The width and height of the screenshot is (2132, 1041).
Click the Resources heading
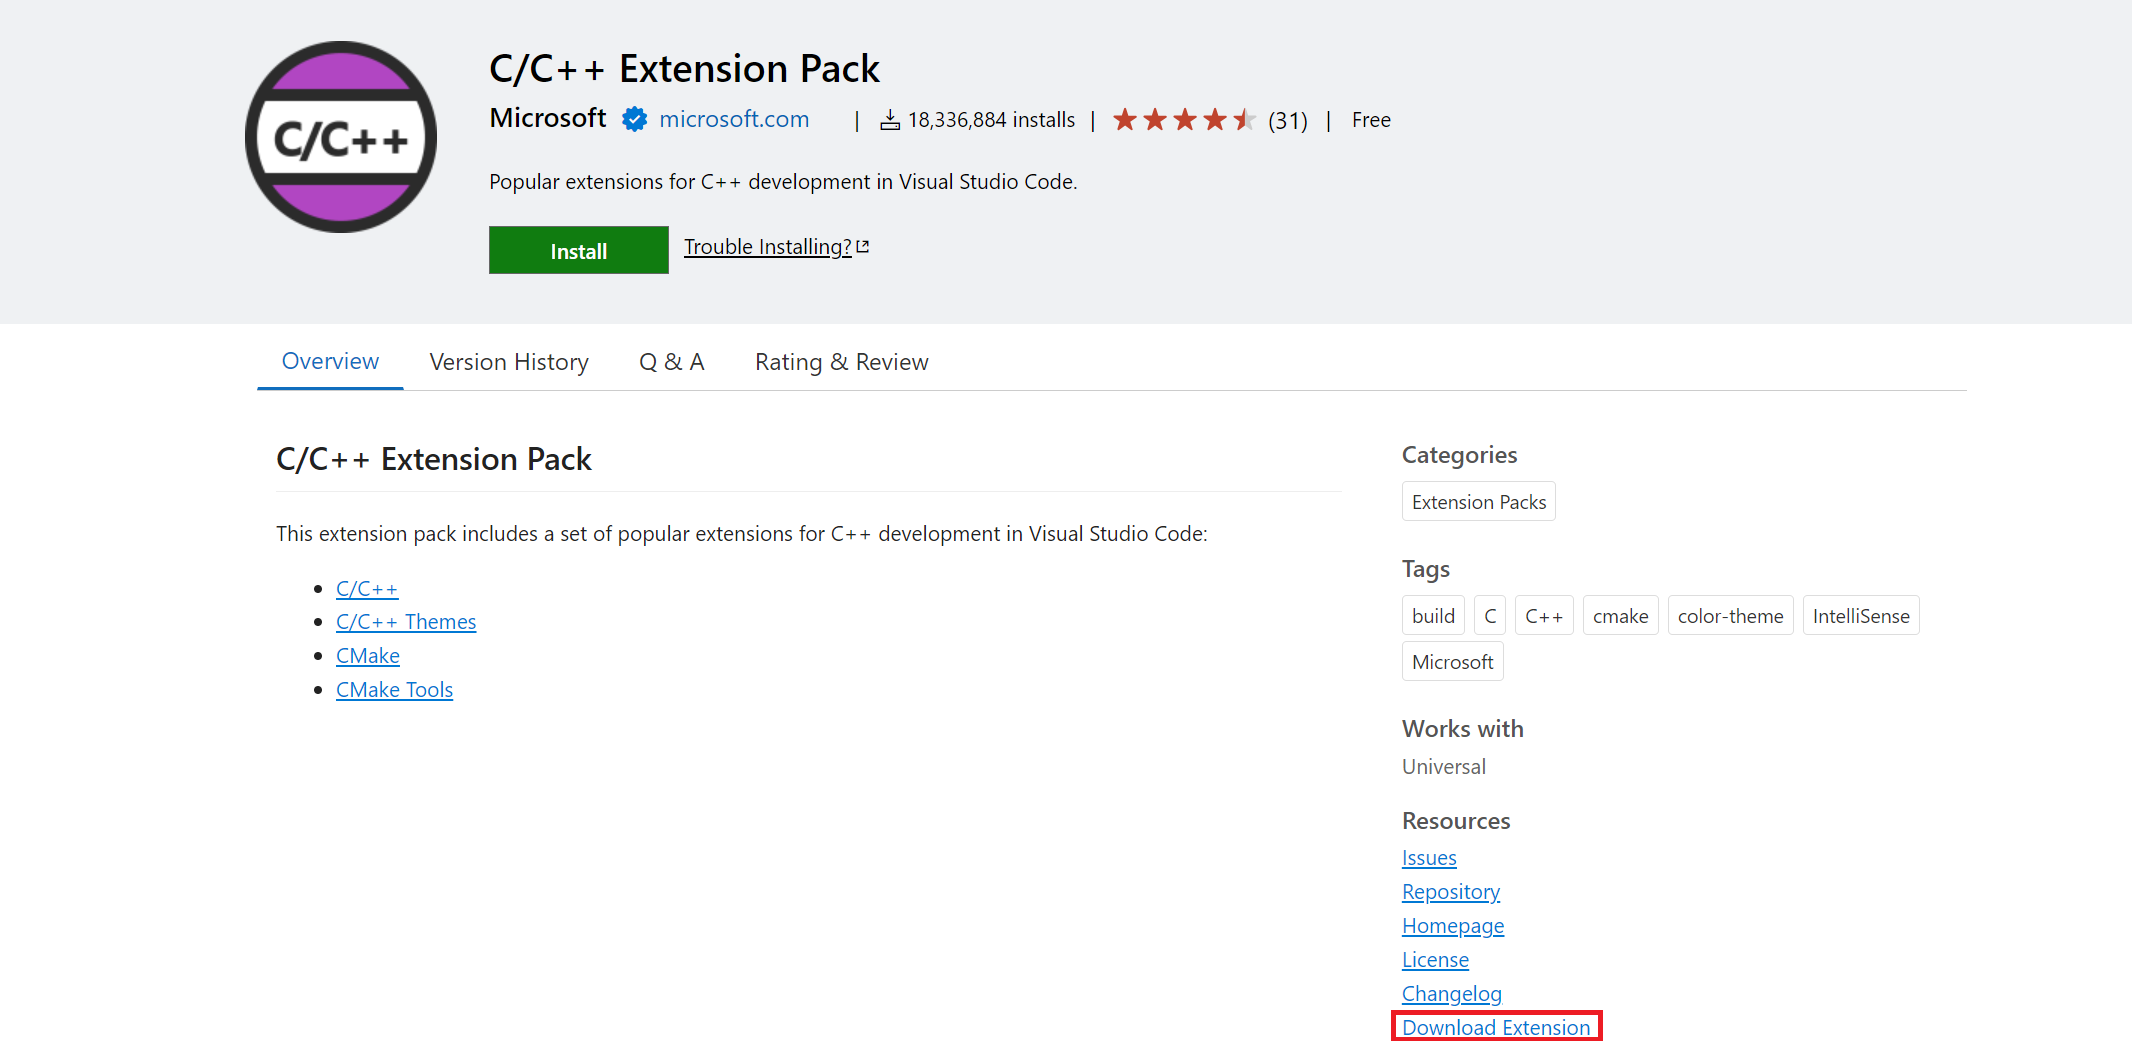pyautogui.click(x=1456, y=821)
